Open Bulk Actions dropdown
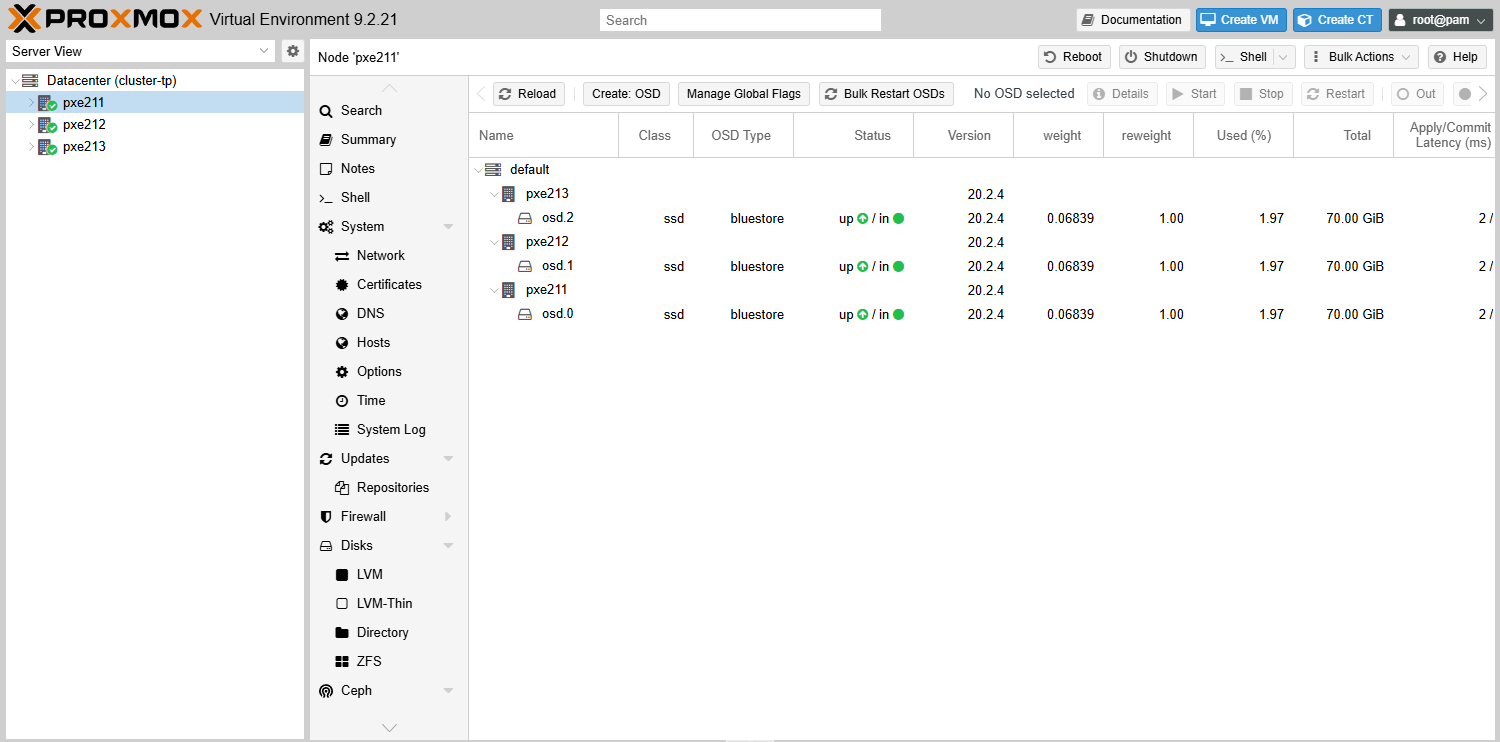The image size is (1500, 742). coord(1361,57)
